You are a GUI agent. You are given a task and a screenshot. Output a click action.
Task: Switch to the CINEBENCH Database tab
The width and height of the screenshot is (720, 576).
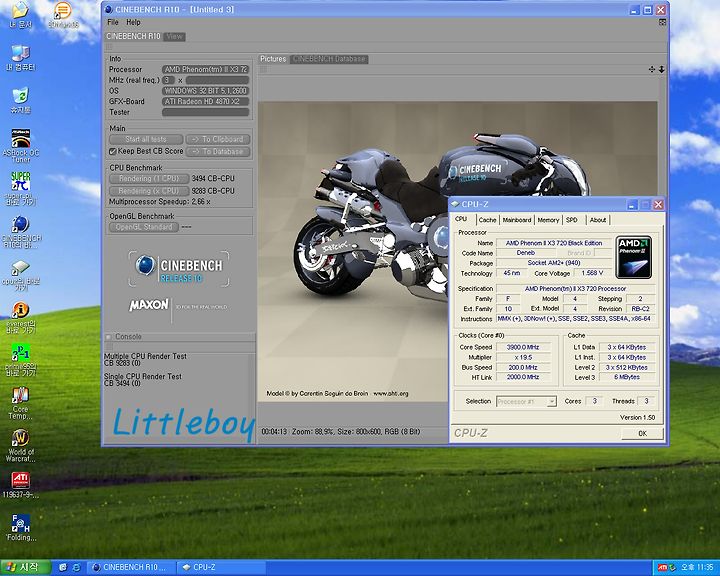[329, 59]
